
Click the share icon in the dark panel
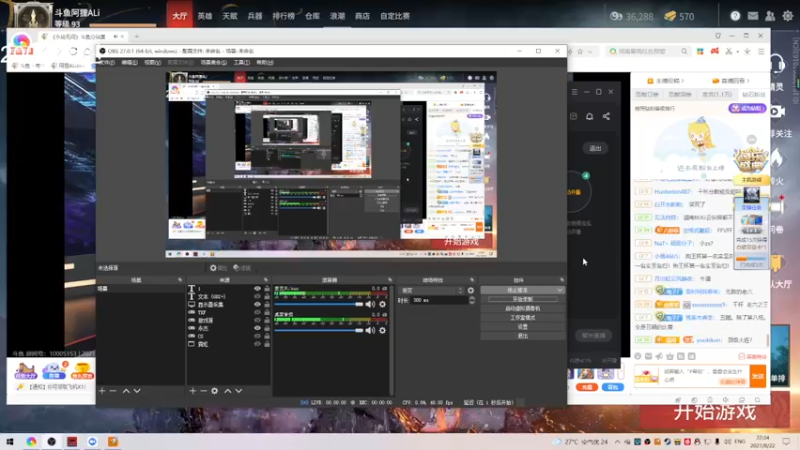[606, 116]
